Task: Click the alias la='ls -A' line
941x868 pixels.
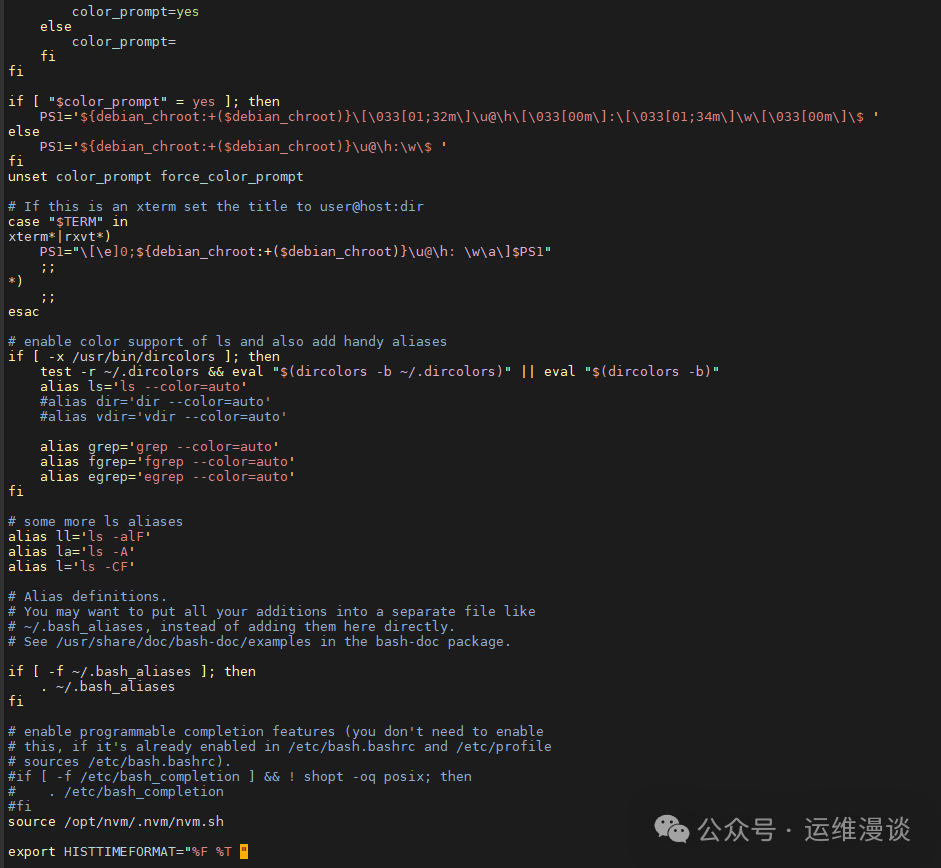Action: coord(71,551)
